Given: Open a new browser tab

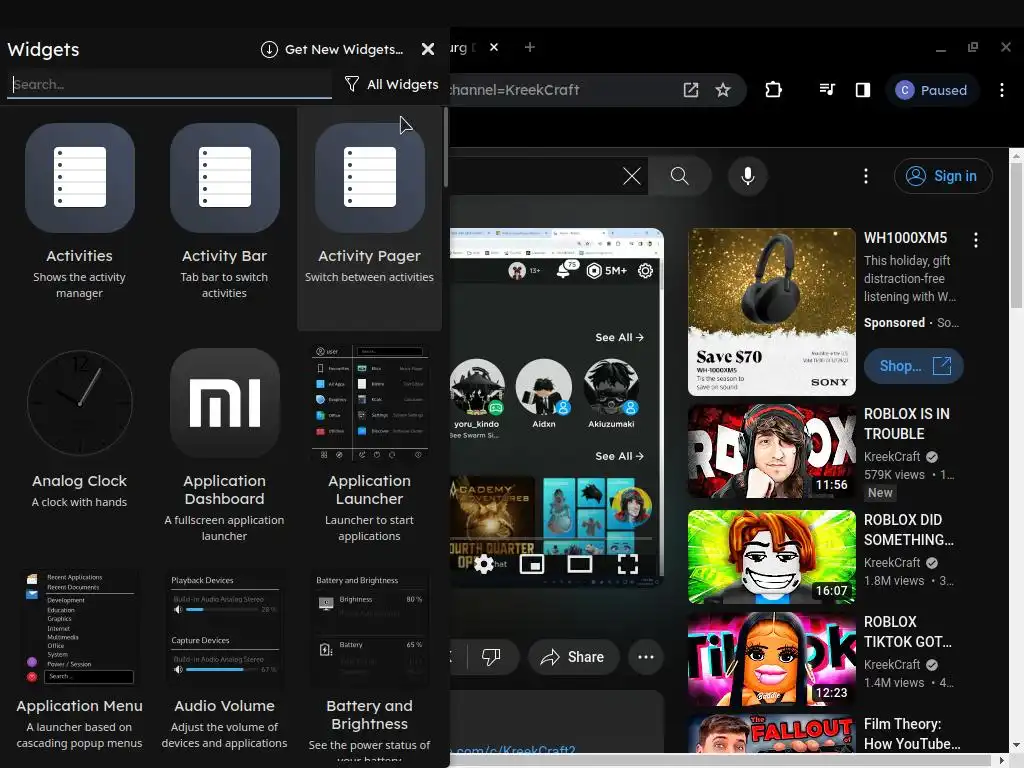Looking at the screenshot, I should click(x=530, y=47).
